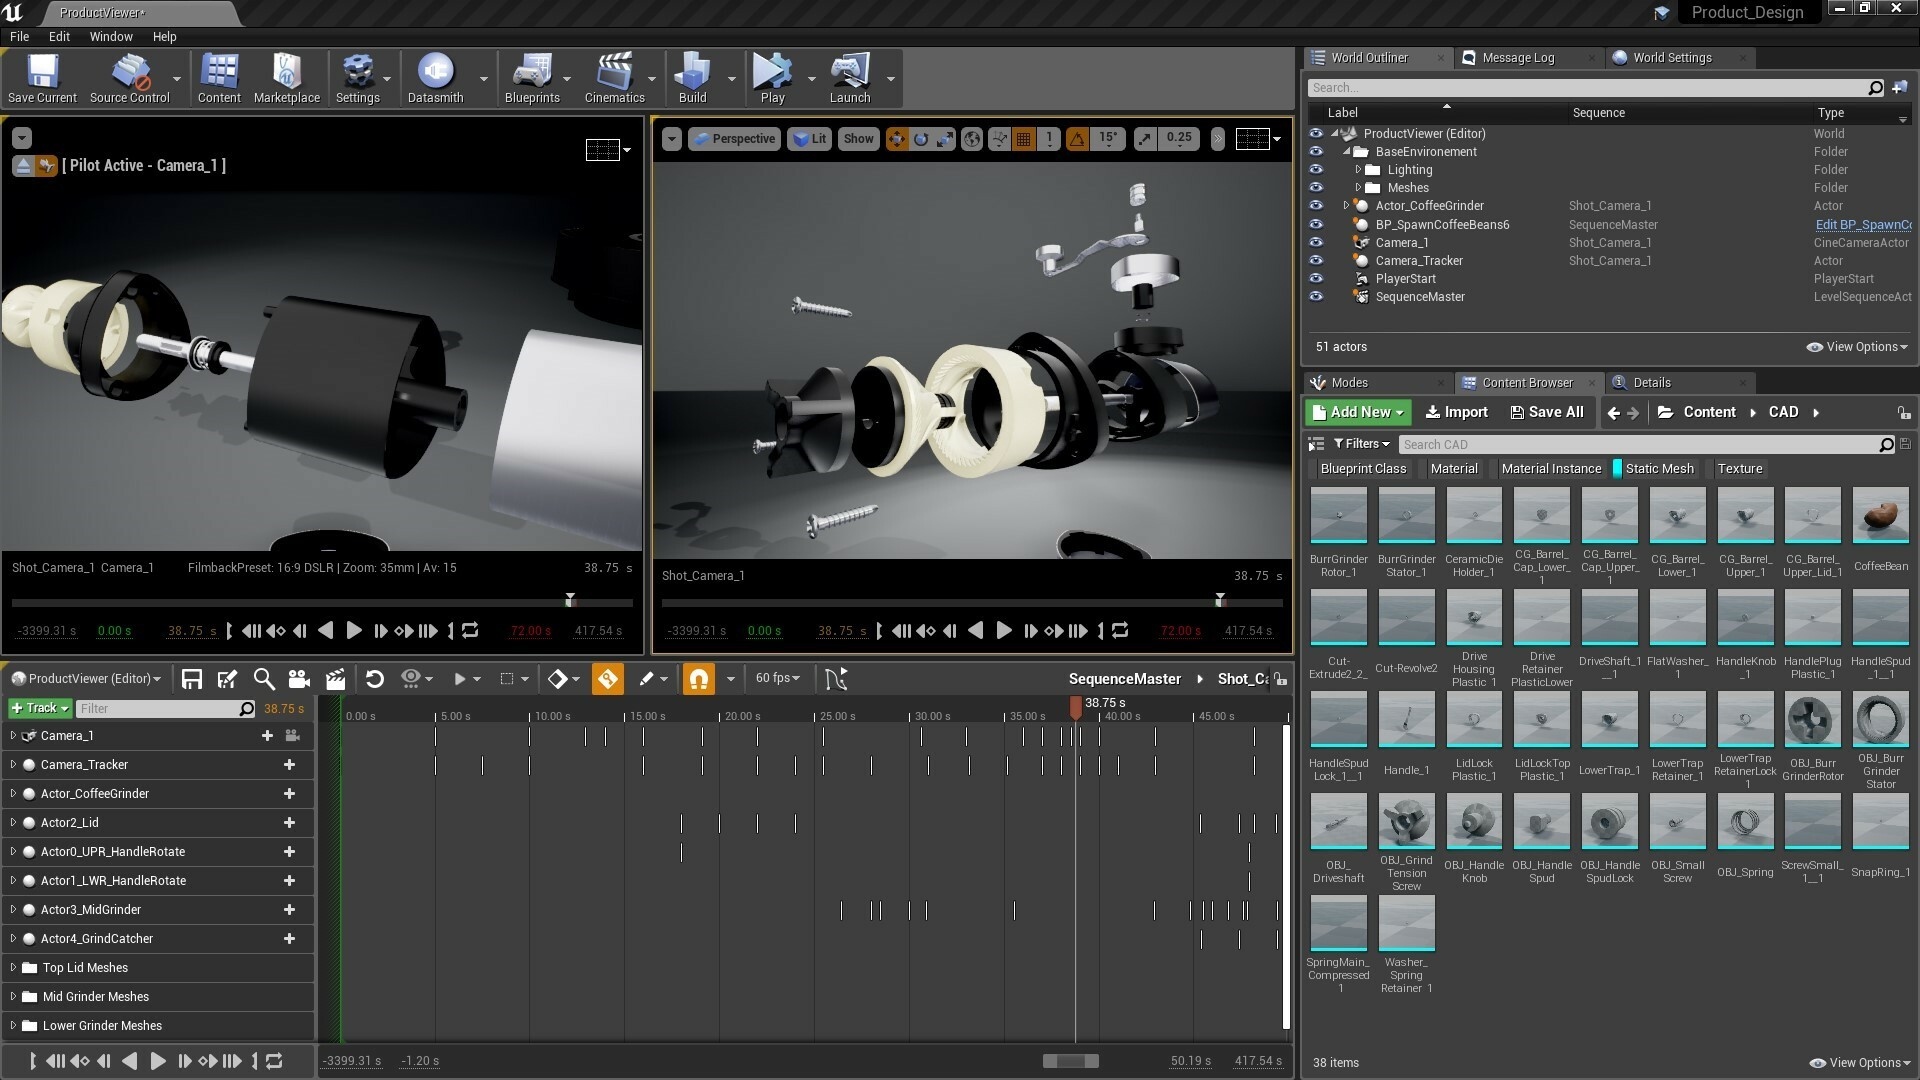The image size is (1920, 1080).
Task: Toggle visibility of Camera_1 in outliner
Action: tap(1316, 243)
